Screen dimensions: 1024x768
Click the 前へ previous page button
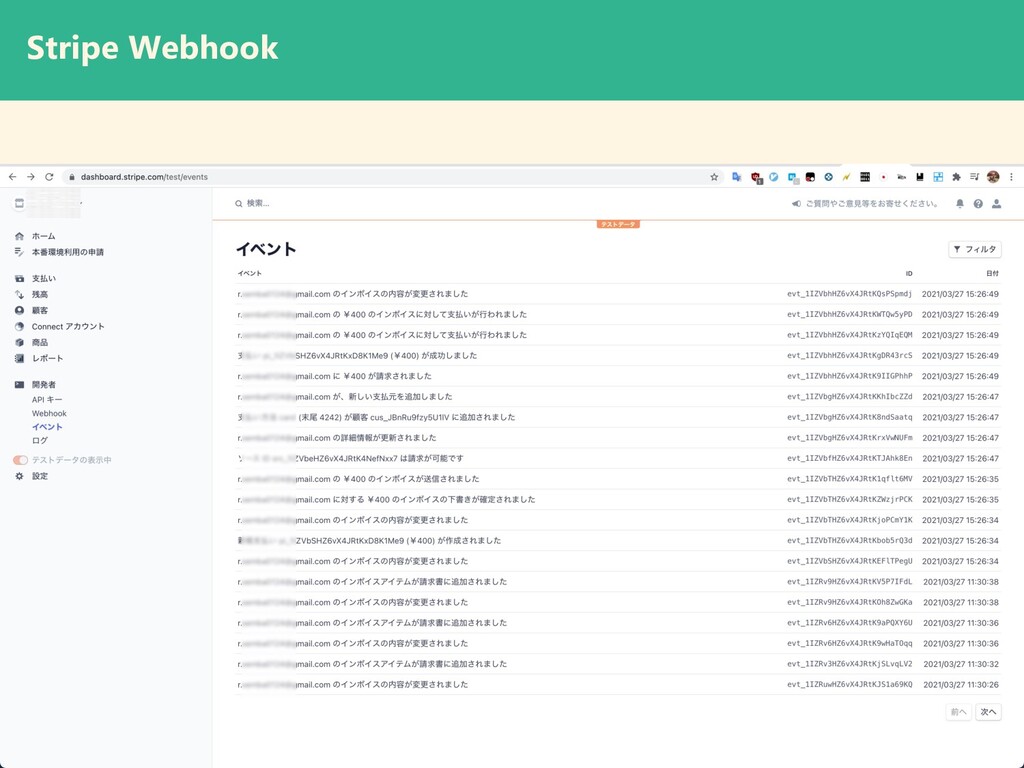coord(958,712)
